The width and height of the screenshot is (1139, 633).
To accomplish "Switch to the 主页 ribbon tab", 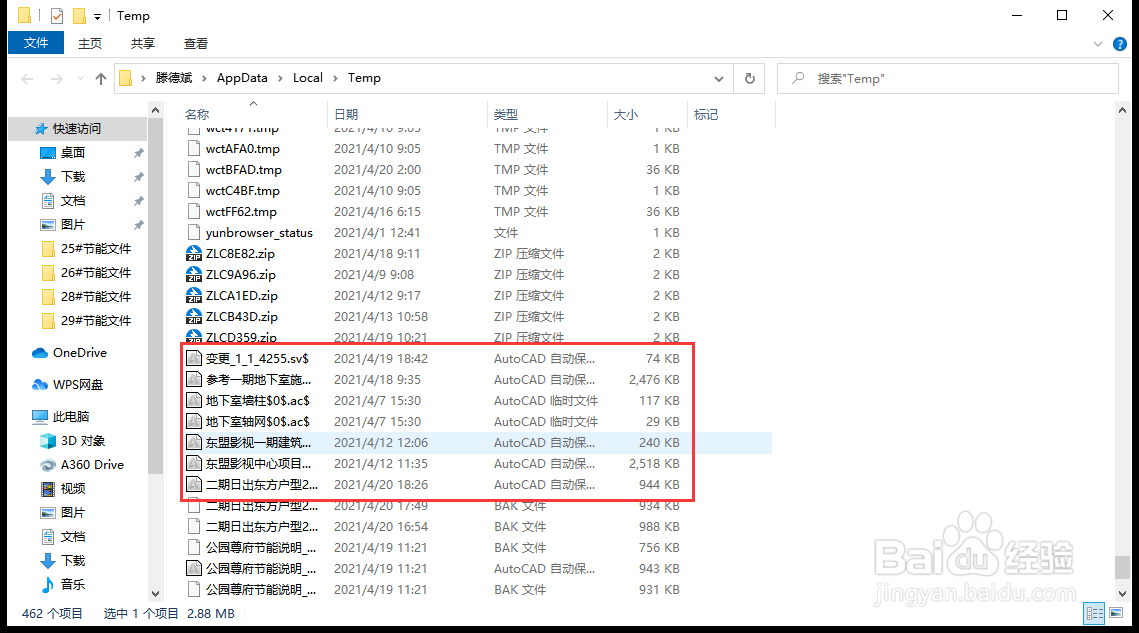I will coord(90,44).
